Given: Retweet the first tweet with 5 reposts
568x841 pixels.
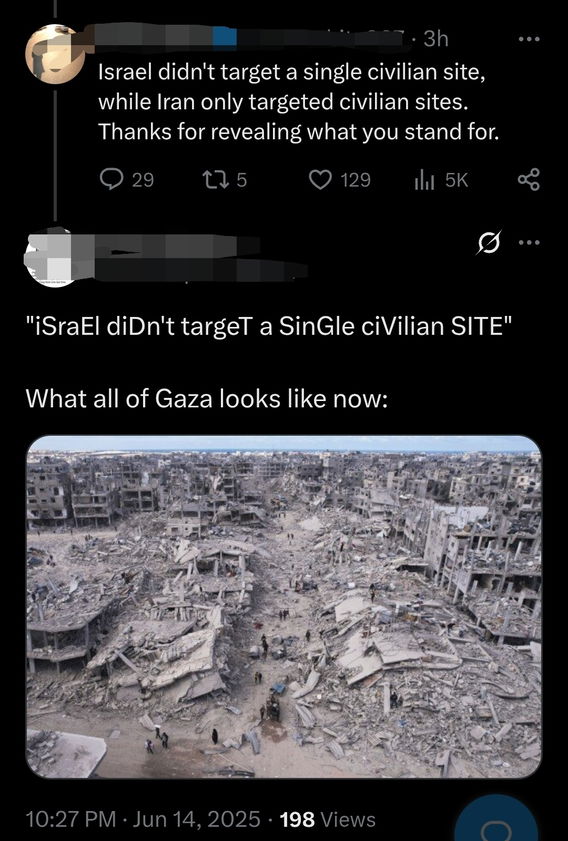Looking at the screenshot, I should pyautogui.click(x=223, y=180).
